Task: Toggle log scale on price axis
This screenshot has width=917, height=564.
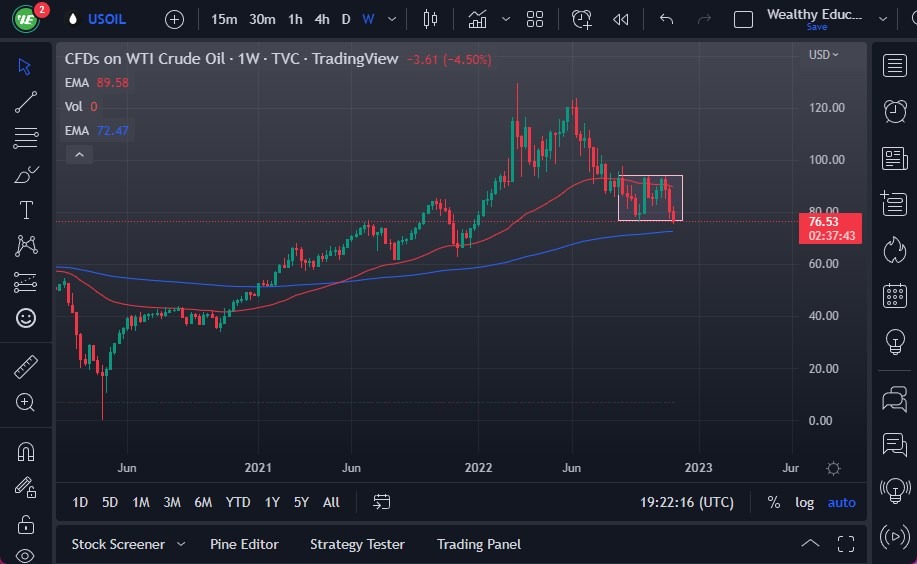Action: pyautogui.click(x=804, y=502)
